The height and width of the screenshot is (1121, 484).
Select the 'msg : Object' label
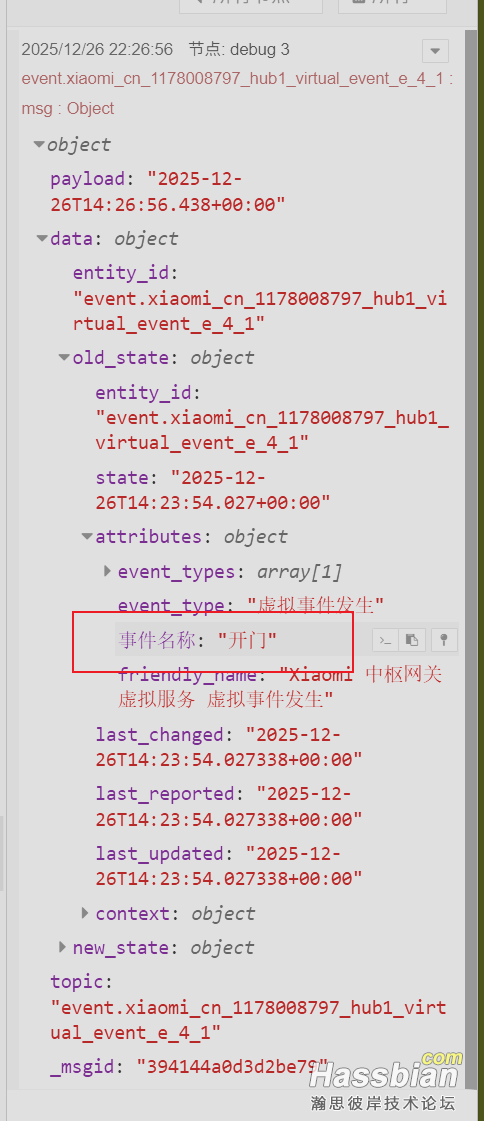click(x=68, y=109)
